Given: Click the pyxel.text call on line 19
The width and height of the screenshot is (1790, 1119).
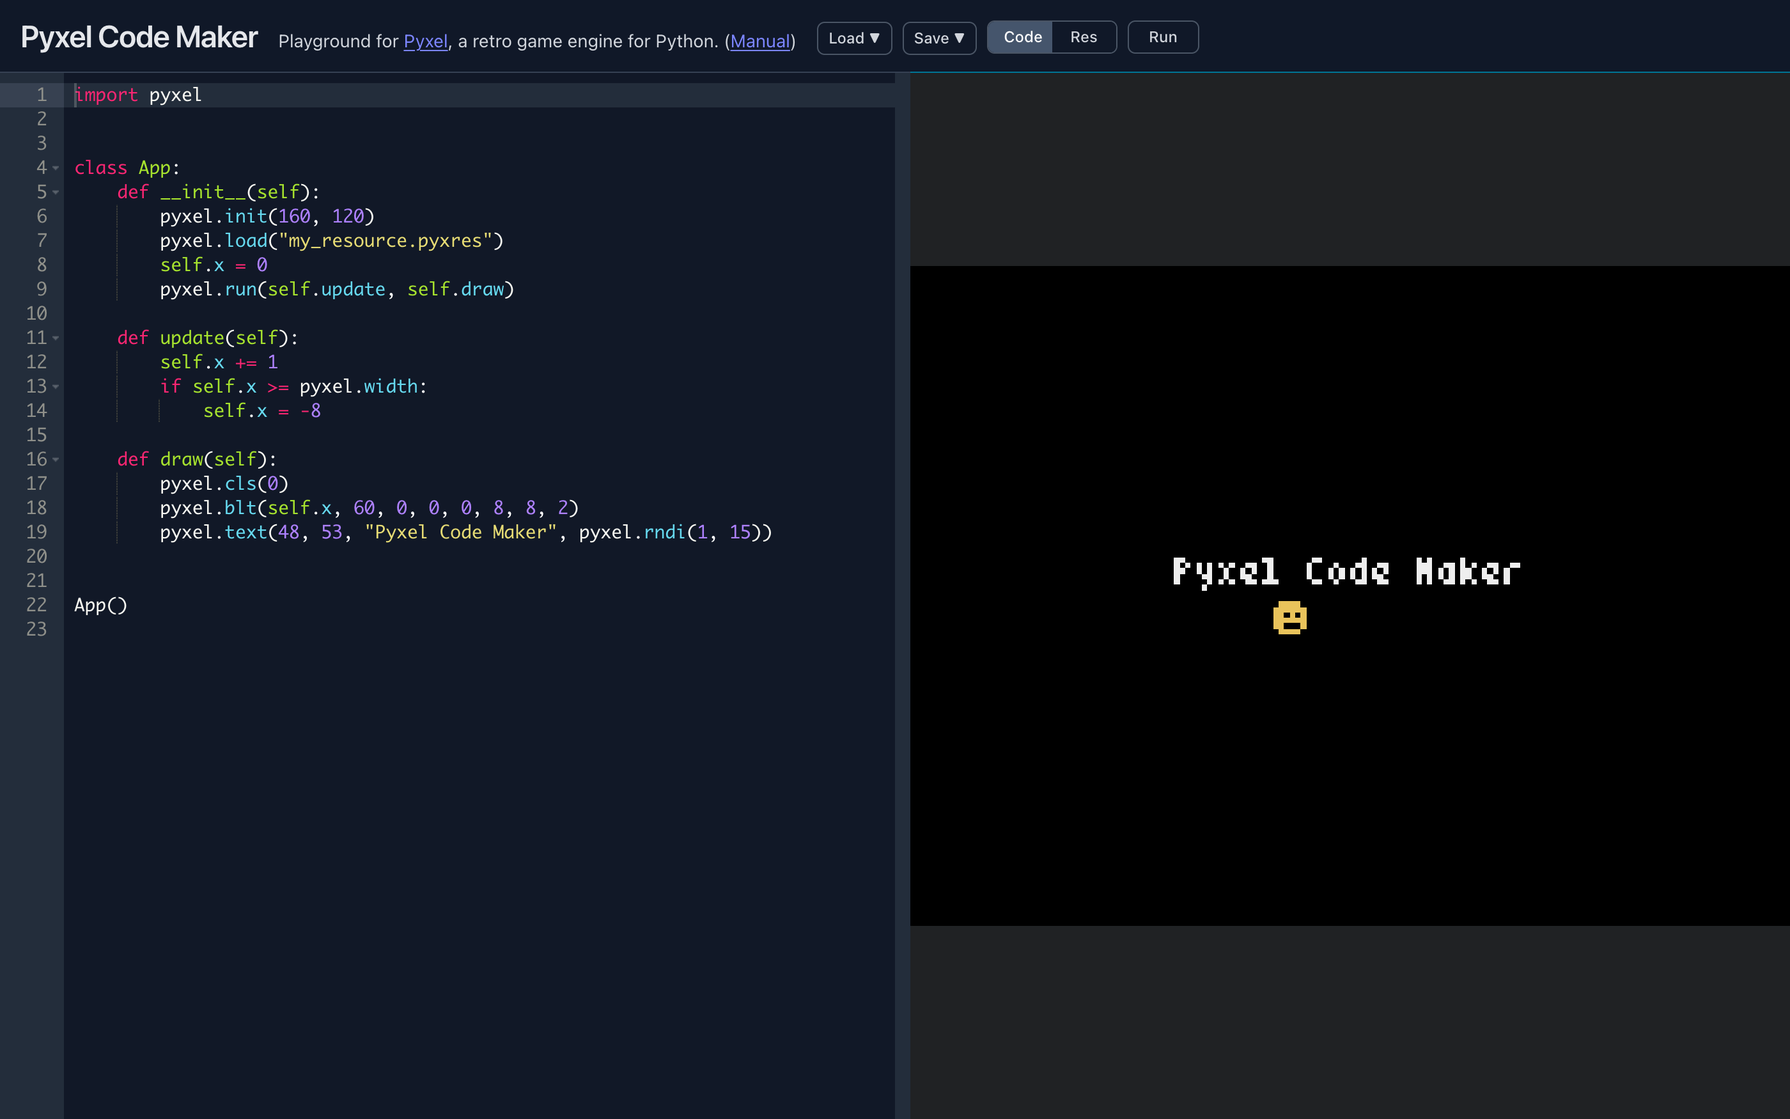Looking at the screenshot, I should (x=466, y=532).
